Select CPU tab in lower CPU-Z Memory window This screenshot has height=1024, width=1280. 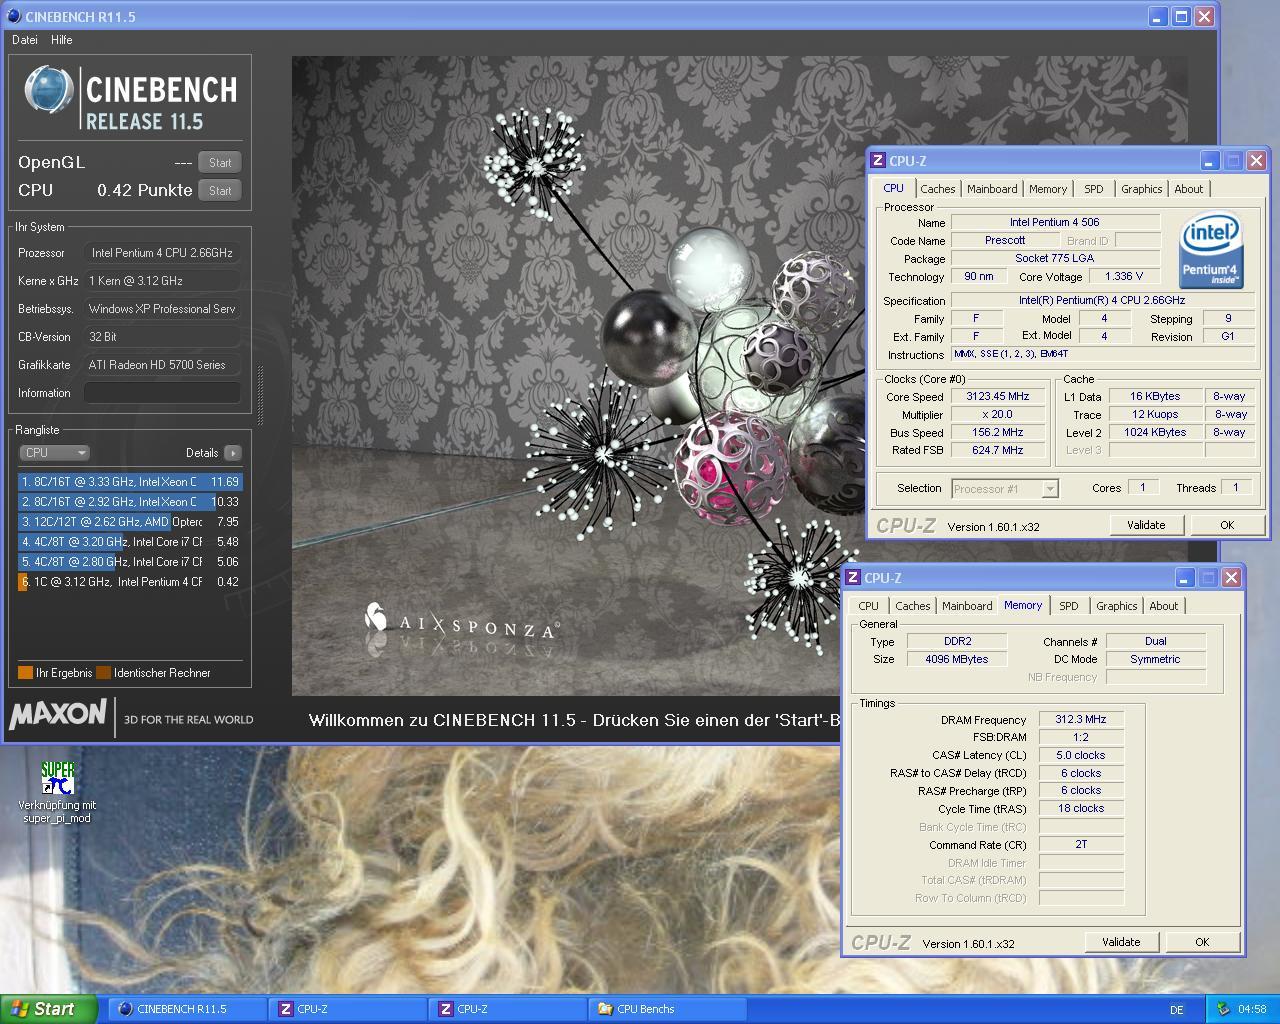point(868,606)
